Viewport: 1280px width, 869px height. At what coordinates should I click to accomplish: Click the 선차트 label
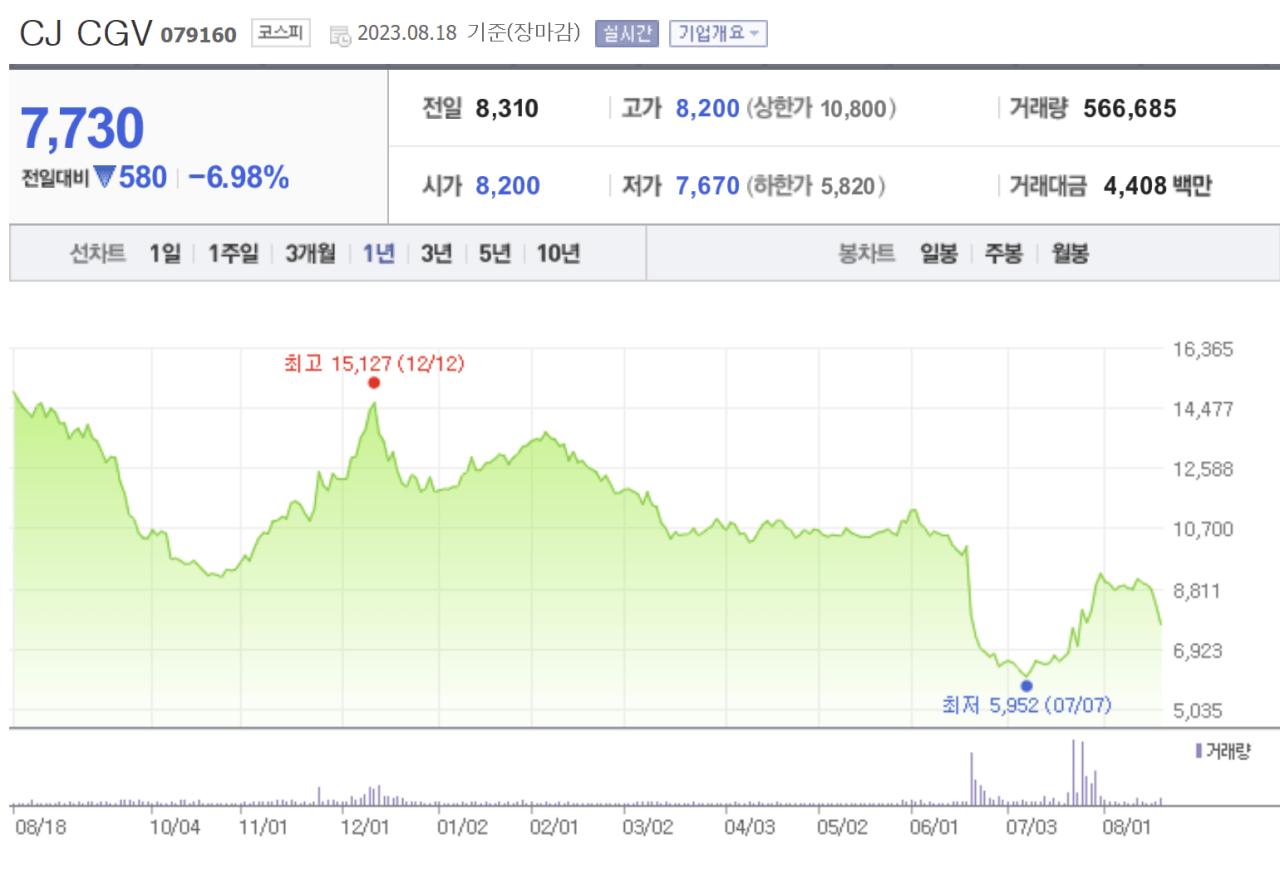(97, 254)
